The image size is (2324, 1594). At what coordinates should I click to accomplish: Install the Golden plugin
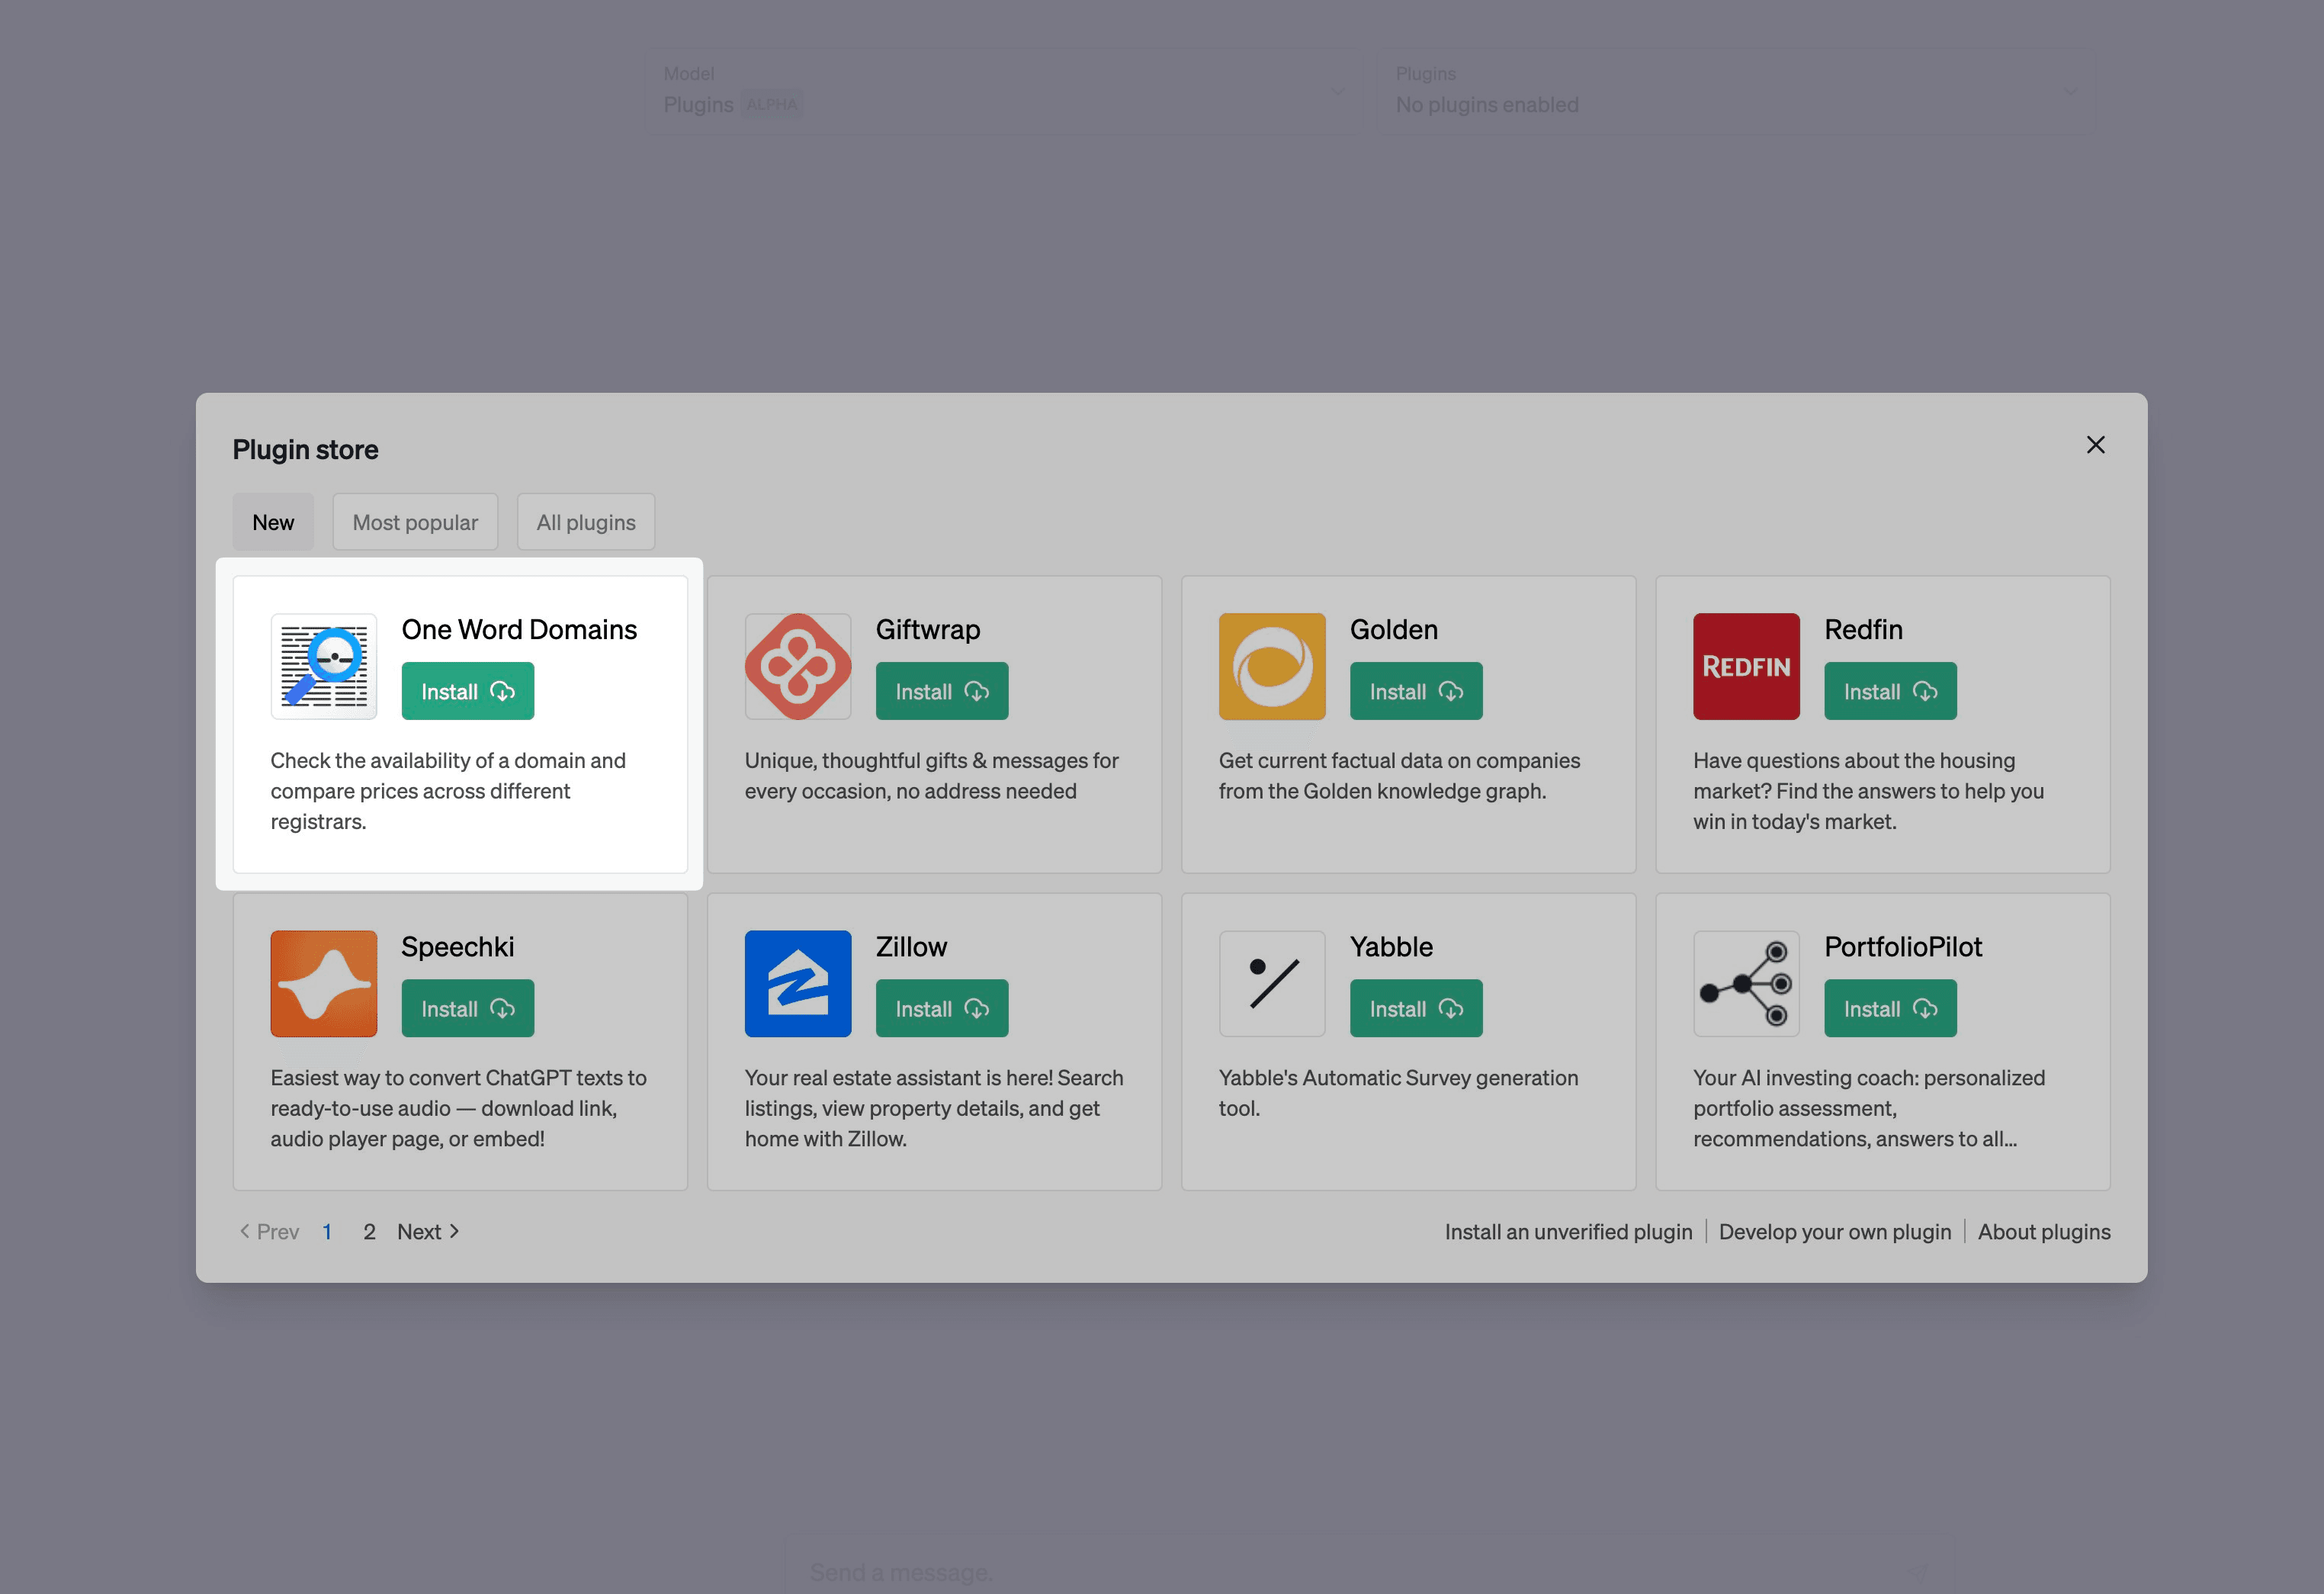pos(1416,691)
